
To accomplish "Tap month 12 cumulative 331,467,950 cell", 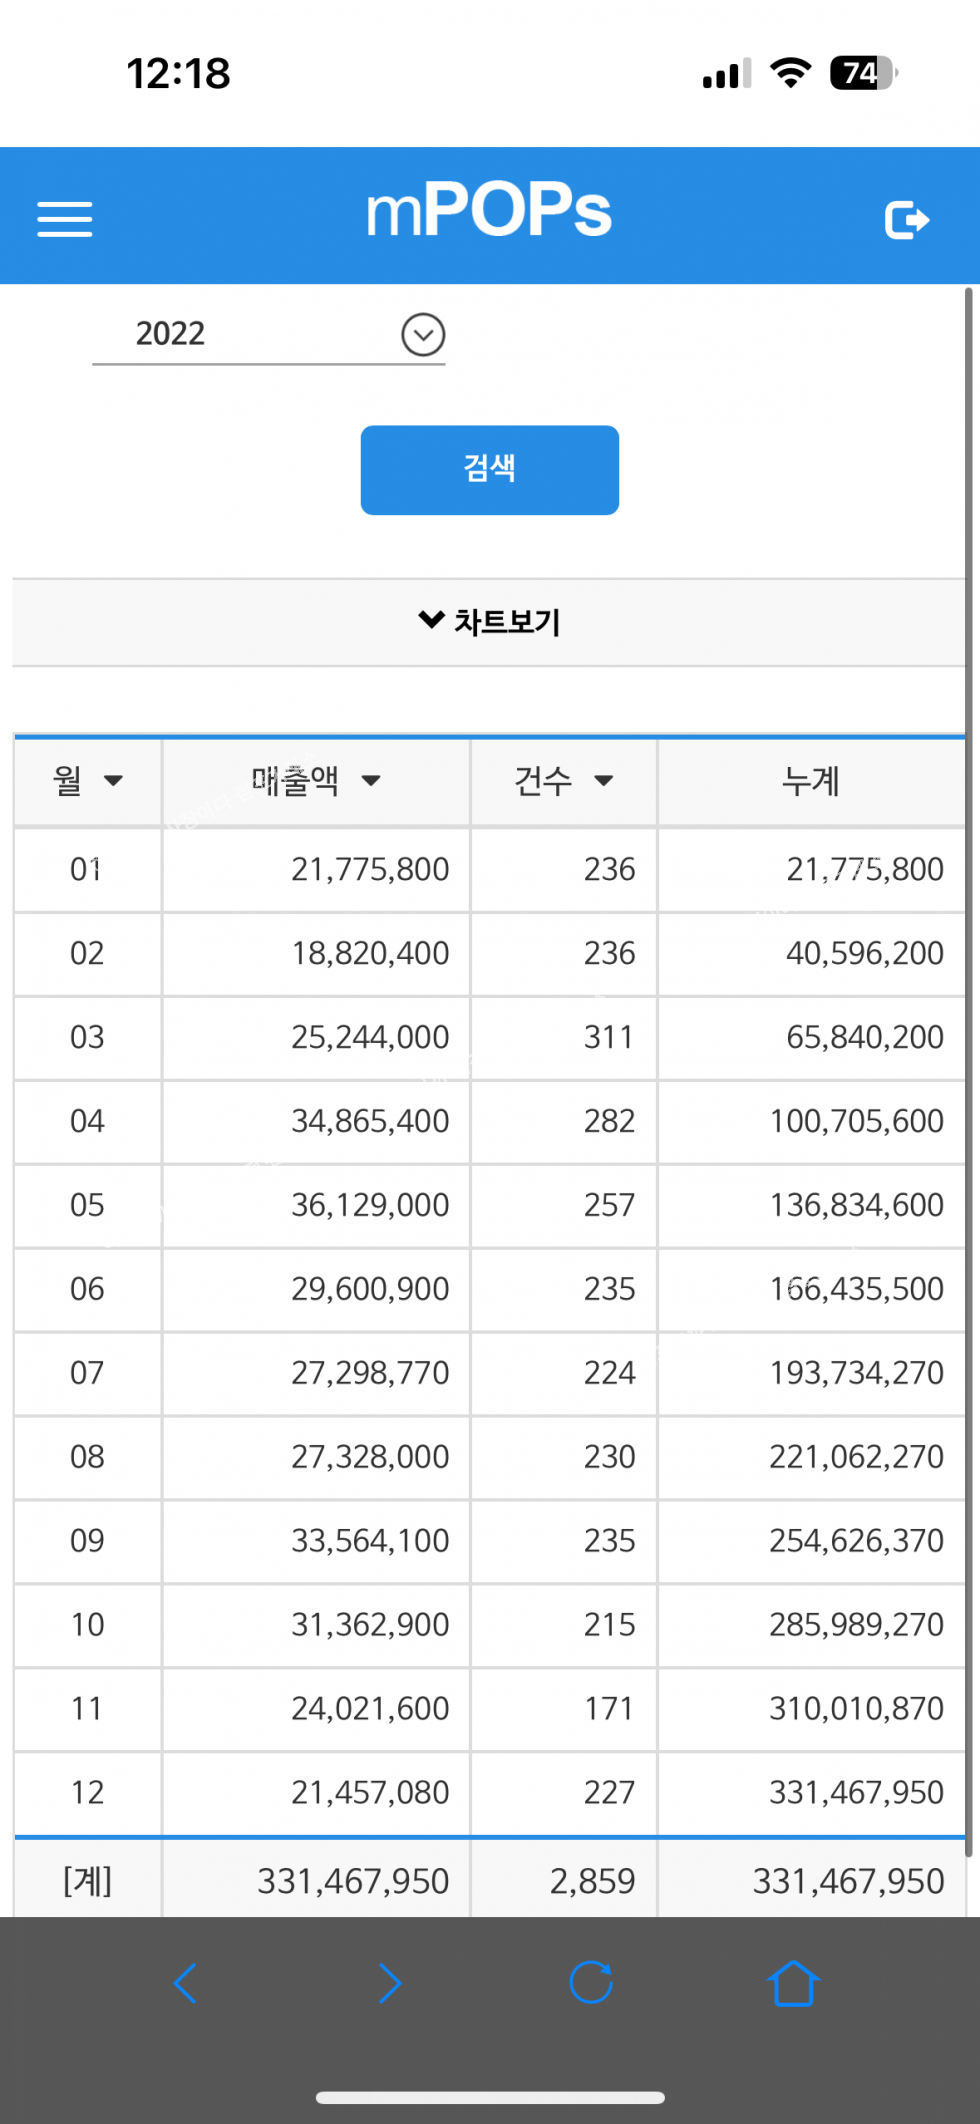I will [x=856, y=1792].
